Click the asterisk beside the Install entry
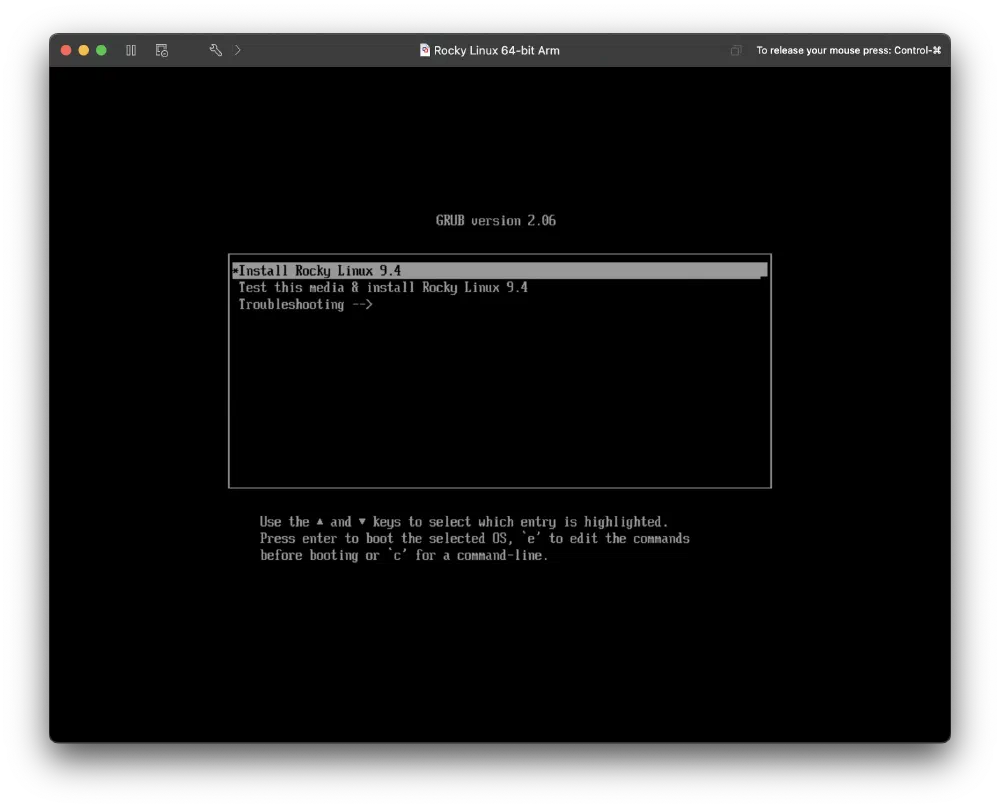Viewport: 1000px width, 808px height. [235, 270]
